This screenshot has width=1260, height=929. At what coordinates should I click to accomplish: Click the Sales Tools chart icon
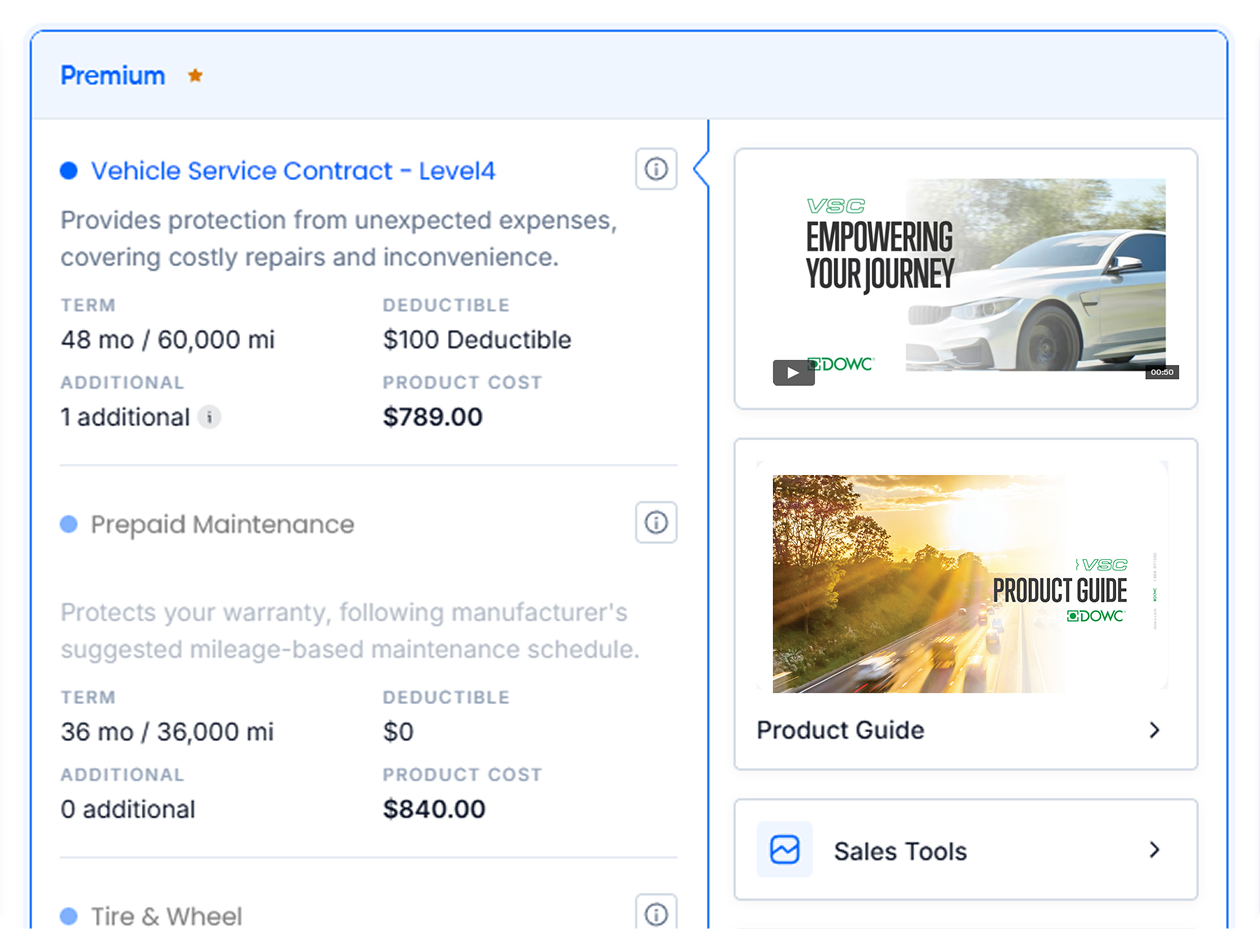[x=784, y=850]
